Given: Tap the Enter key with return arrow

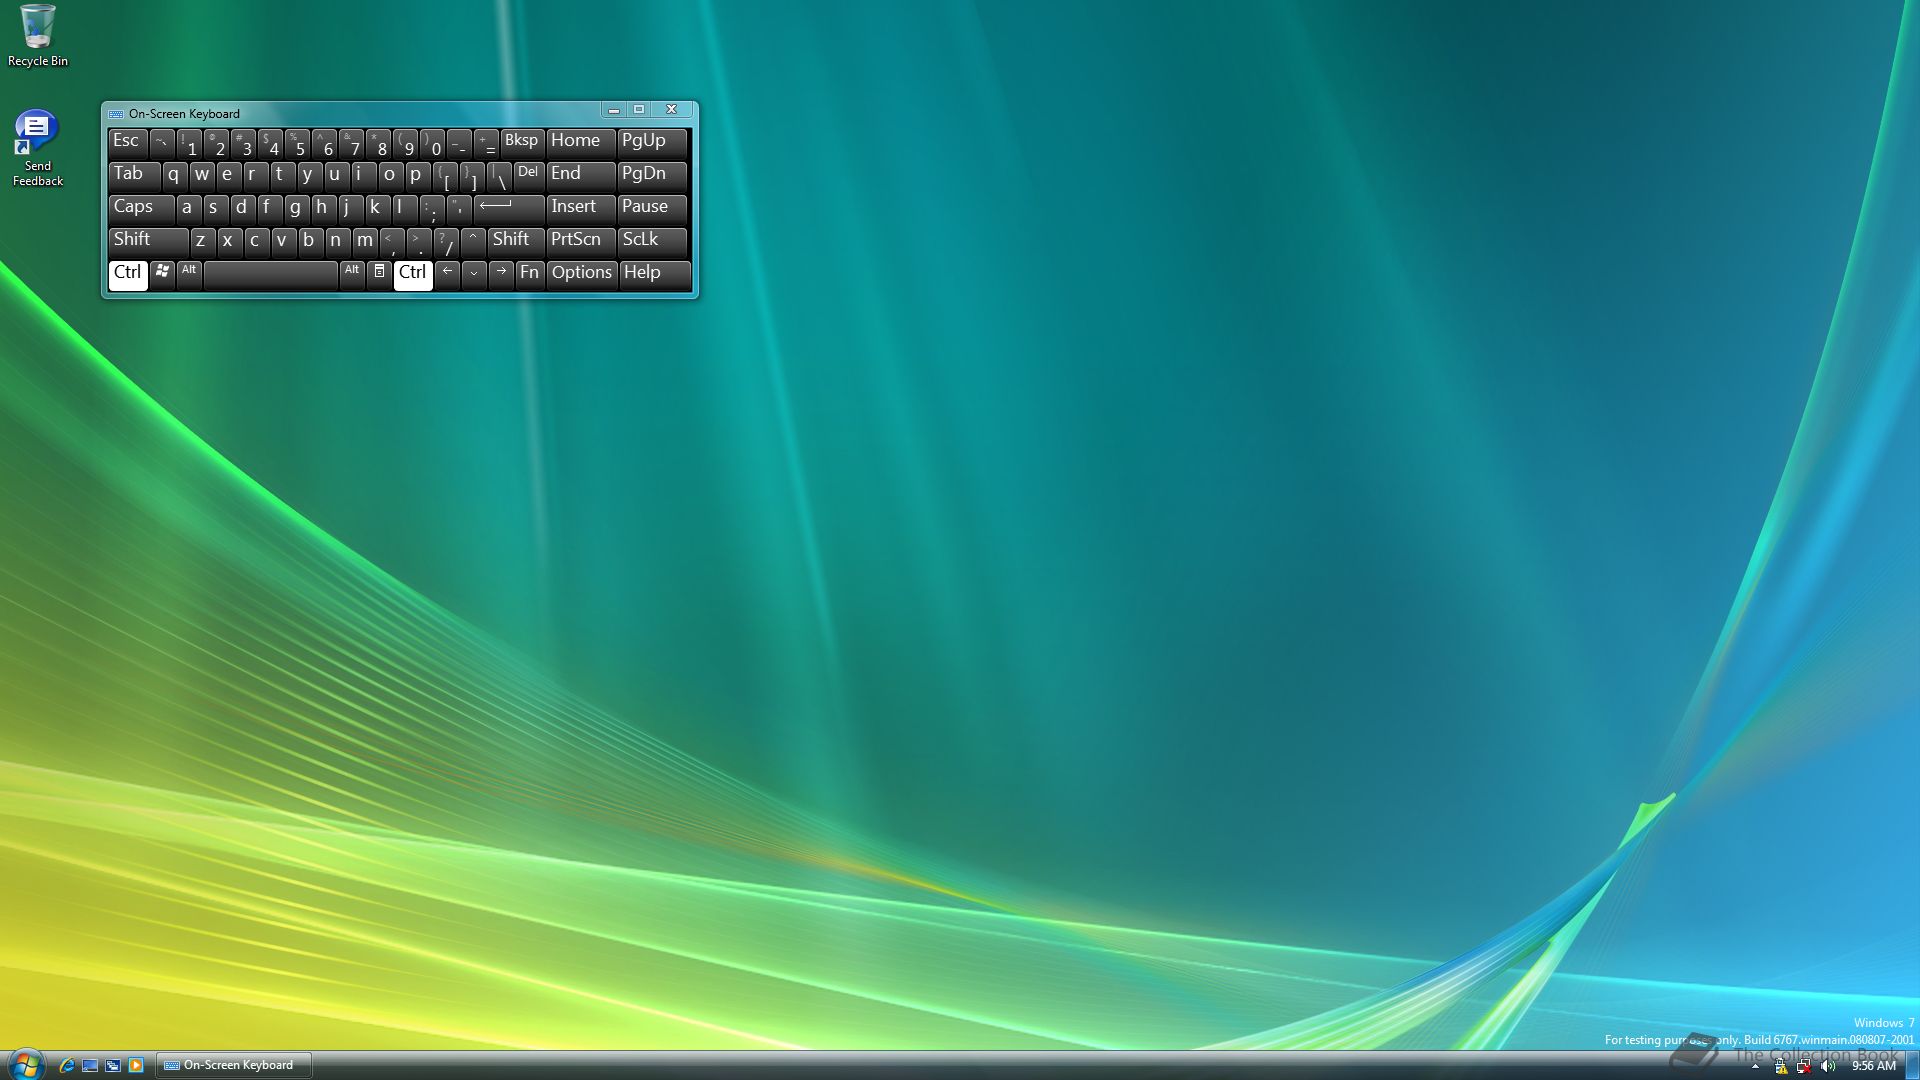Looking at the screenshot, I should coord(509,209).
